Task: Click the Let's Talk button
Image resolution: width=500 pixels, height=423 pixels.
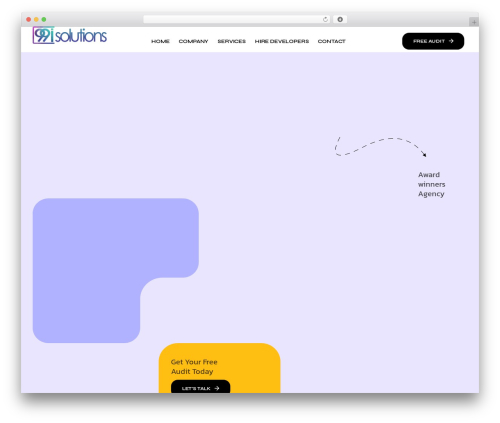Action: coord(200,387)
